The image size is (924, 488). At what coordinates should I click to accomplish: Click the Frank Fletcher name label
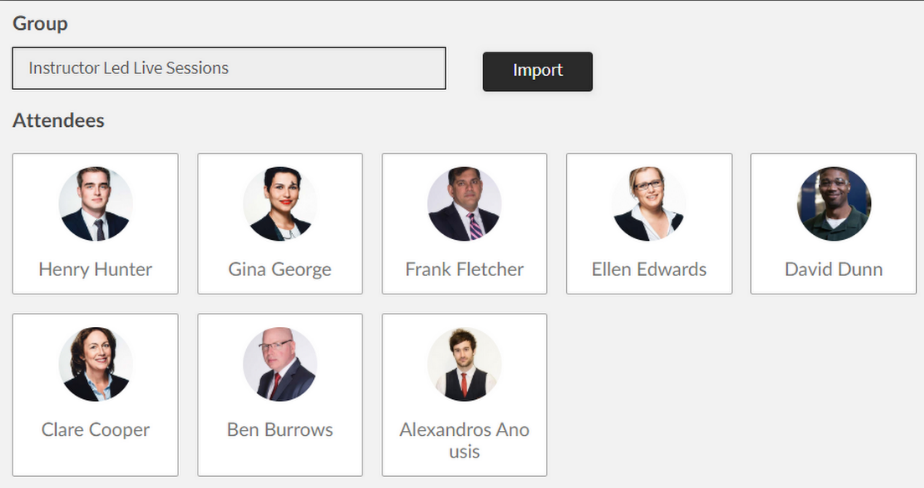pos(464,269)
